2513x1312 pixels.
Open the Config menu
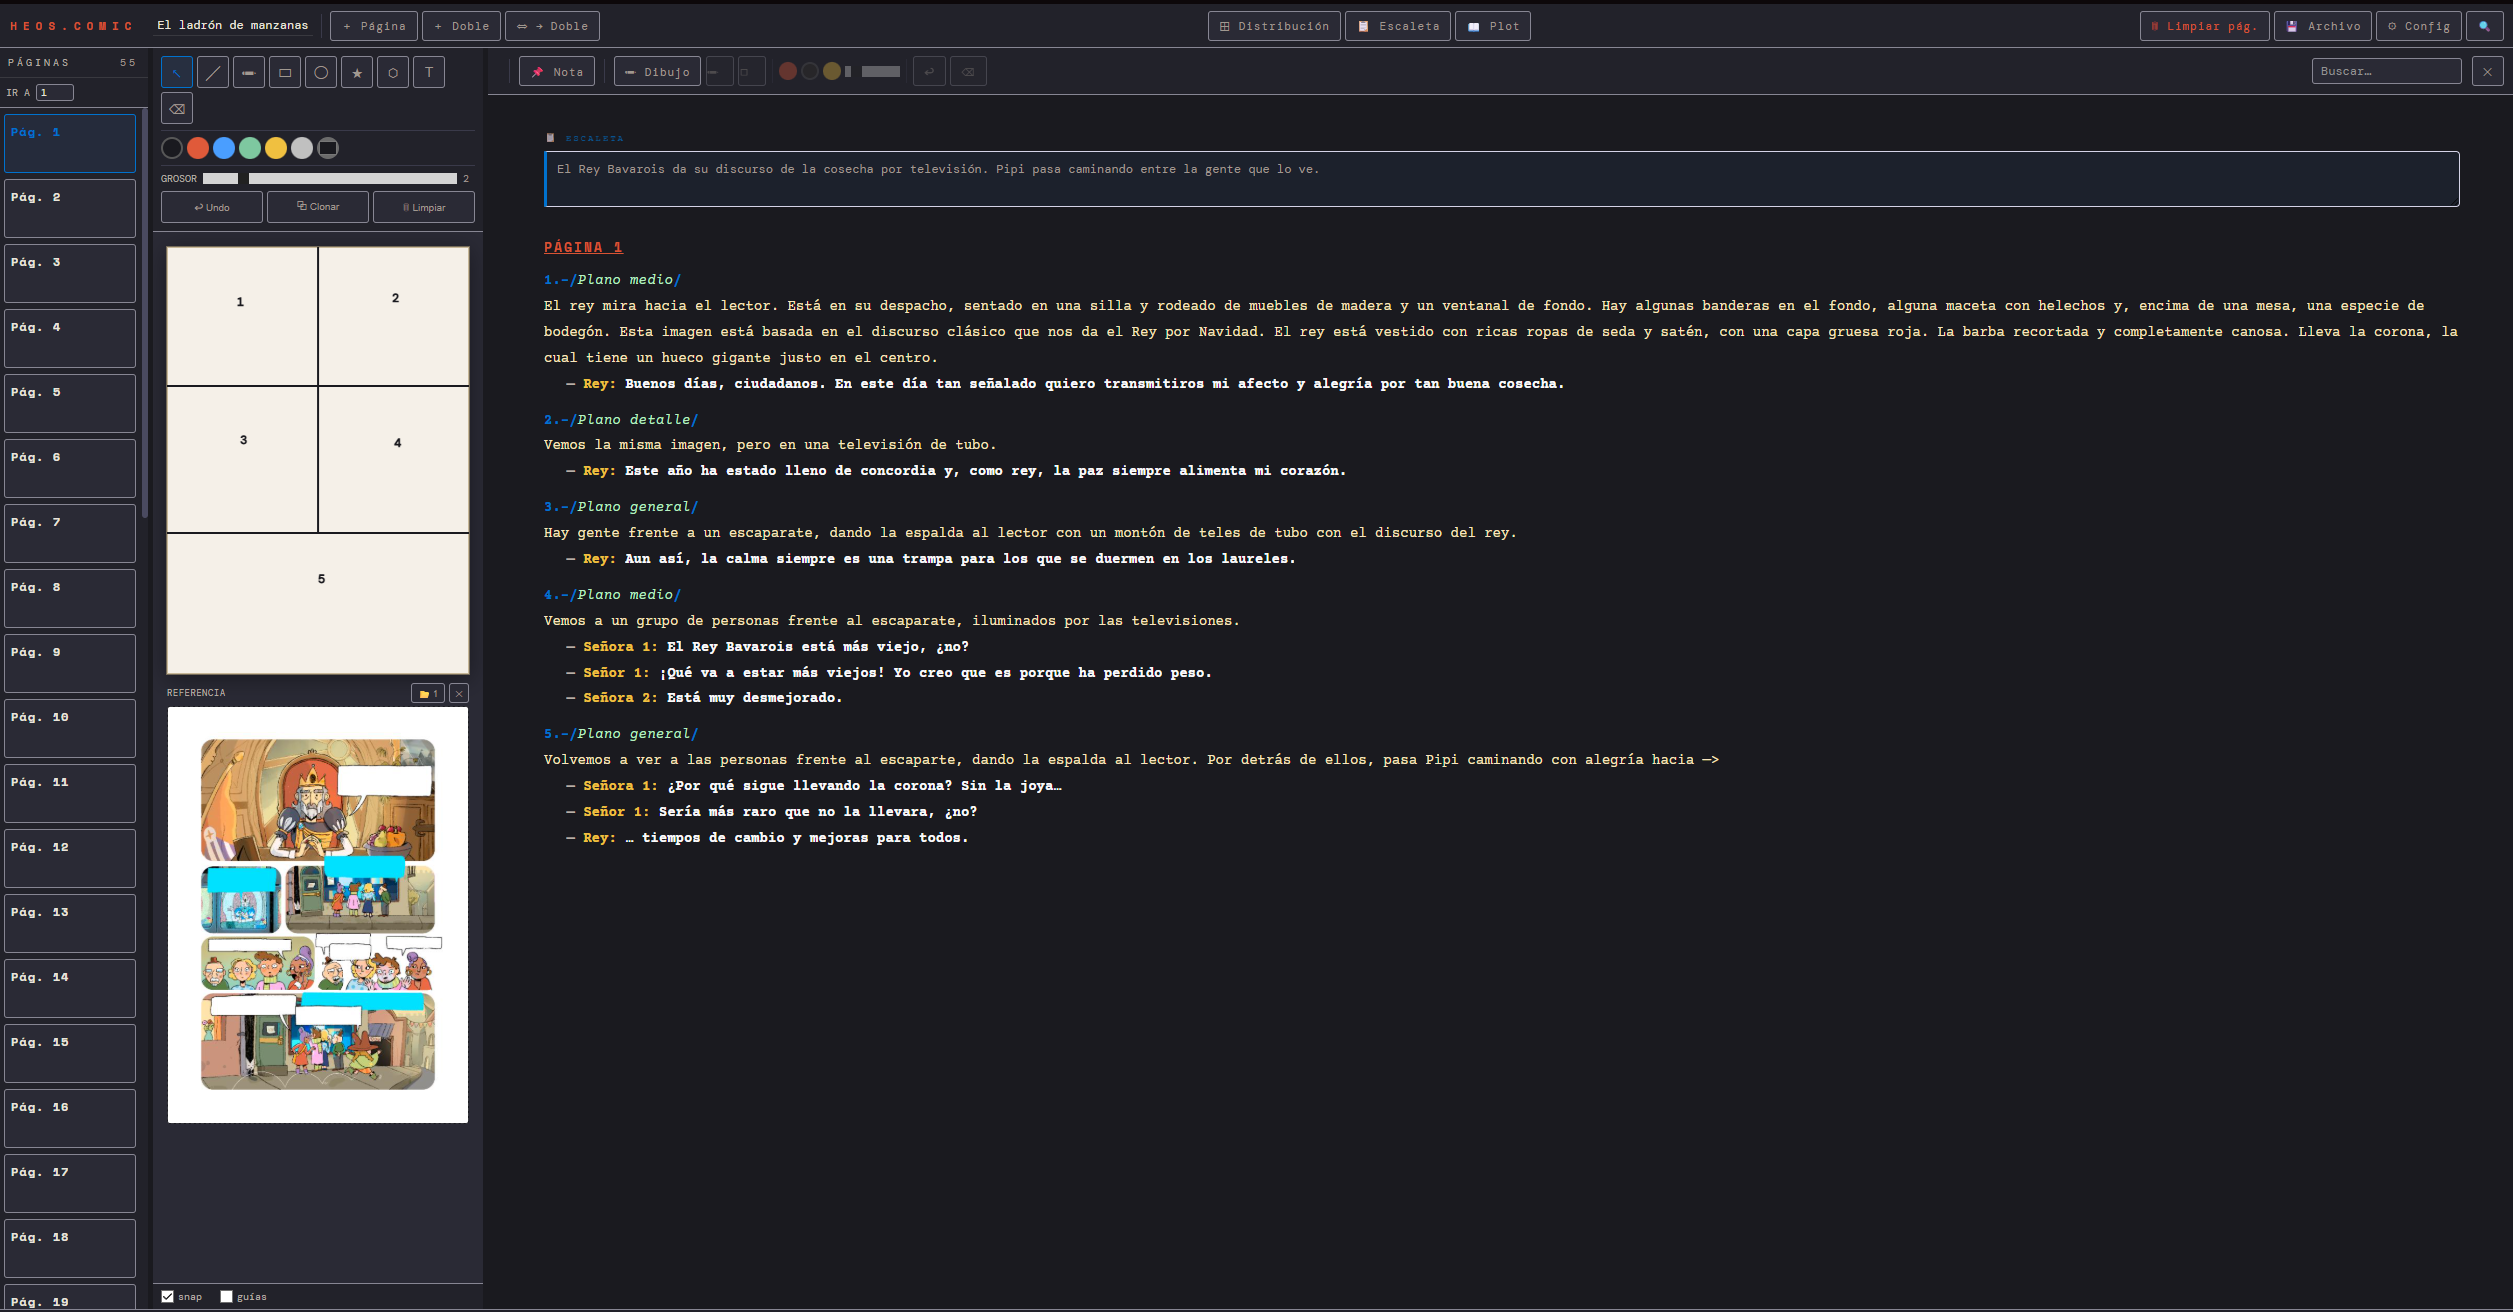(x=2418, y=26)
